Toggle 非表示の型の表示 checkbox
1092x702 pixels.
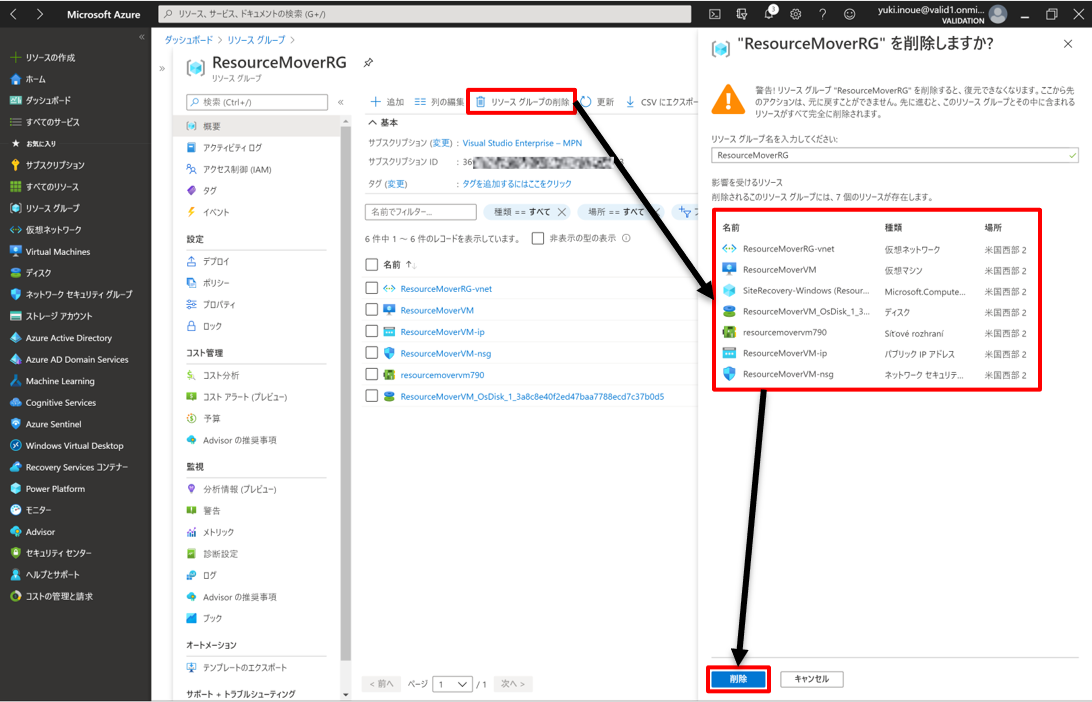pos(538,238)
